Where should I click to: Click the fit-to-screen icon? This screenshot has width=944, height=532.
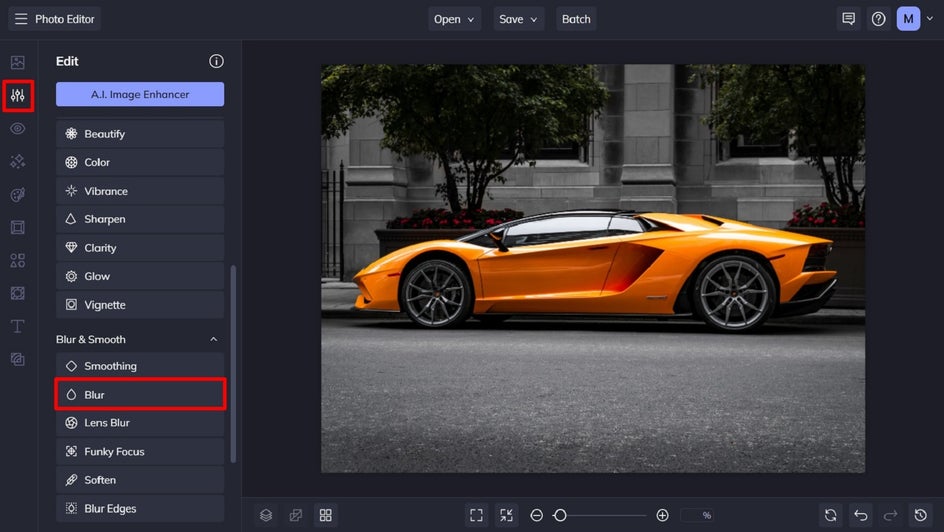pyautogui.click(x=476, y=515)
